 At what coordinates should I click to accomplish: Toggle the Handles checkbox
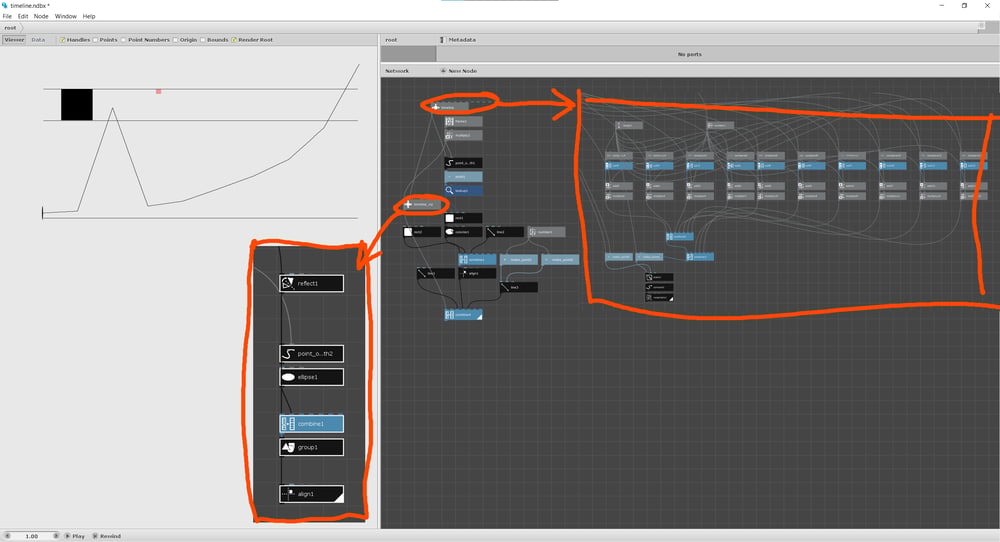coord(62,40)
